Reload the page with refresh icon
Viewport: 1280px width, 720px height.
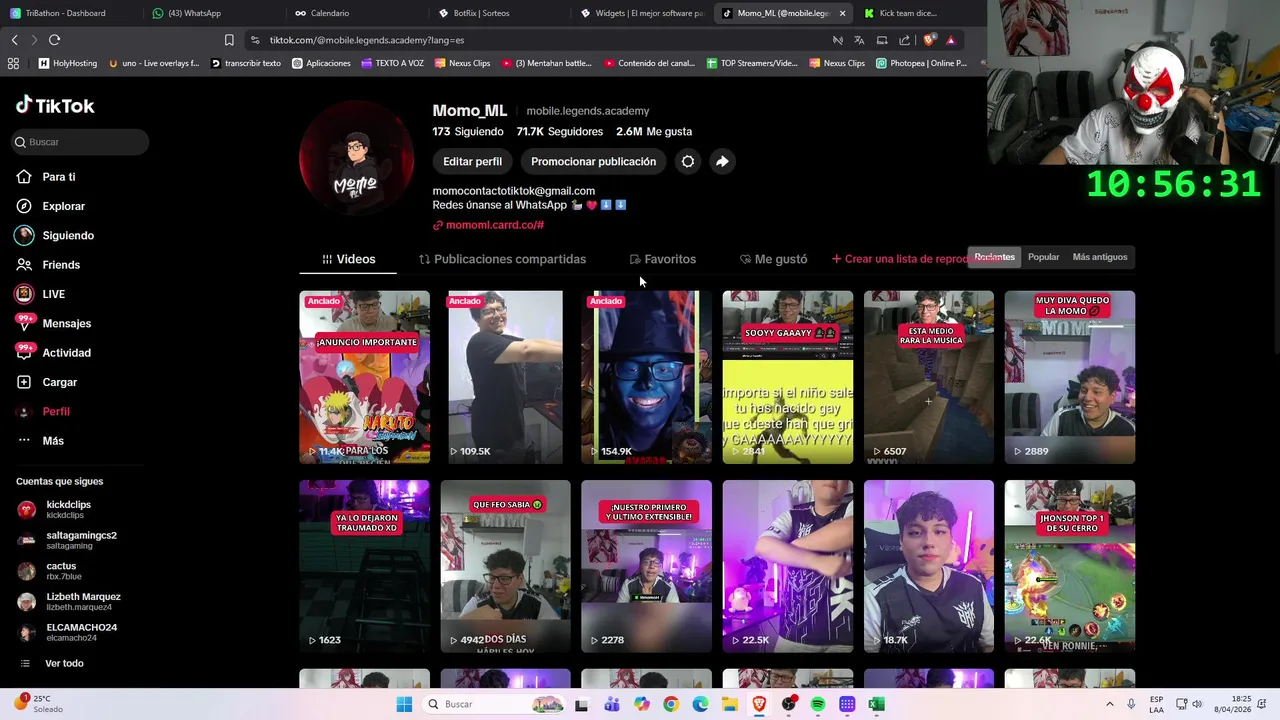click(54, 40)
